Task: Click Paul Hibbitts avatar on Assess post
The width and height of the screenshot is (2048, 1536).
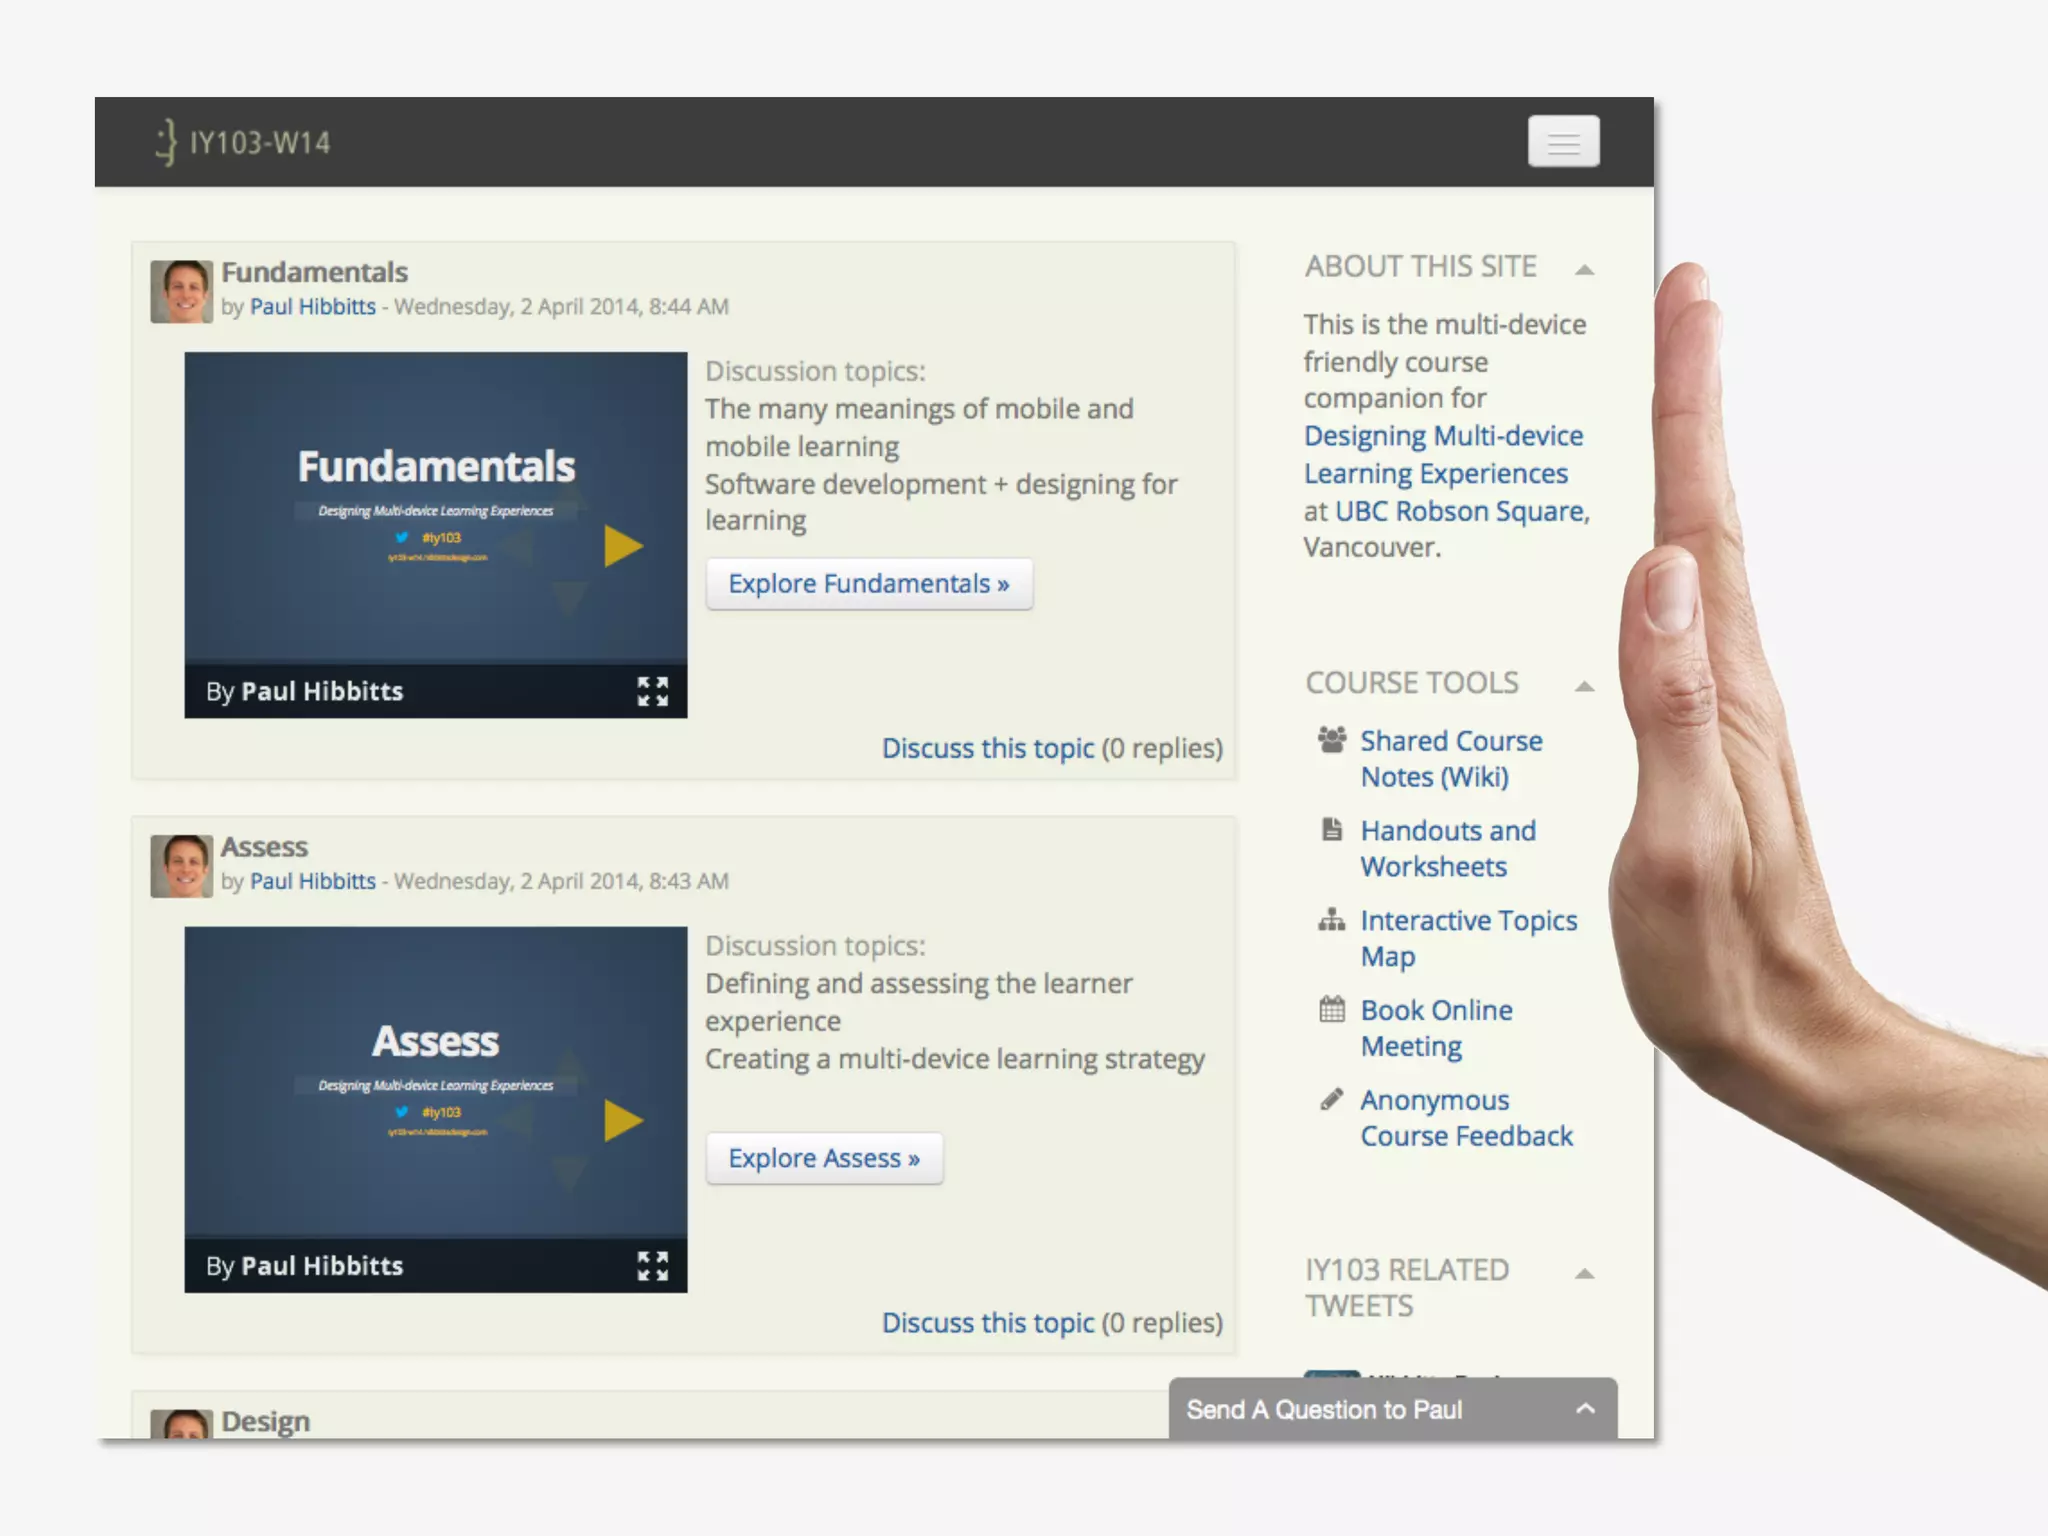Action: 181,866
